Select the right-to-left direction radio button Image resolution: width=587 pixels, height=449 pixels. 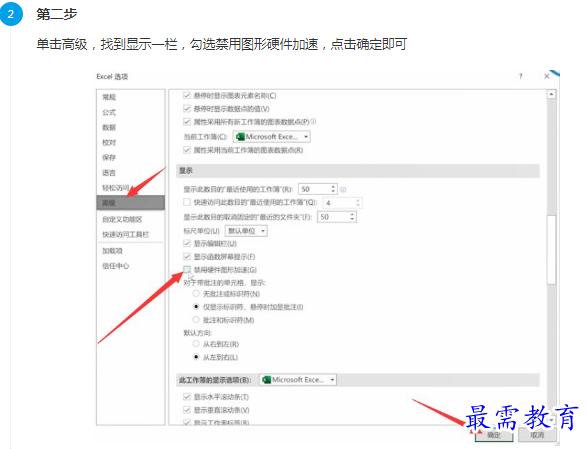[196, 344]
